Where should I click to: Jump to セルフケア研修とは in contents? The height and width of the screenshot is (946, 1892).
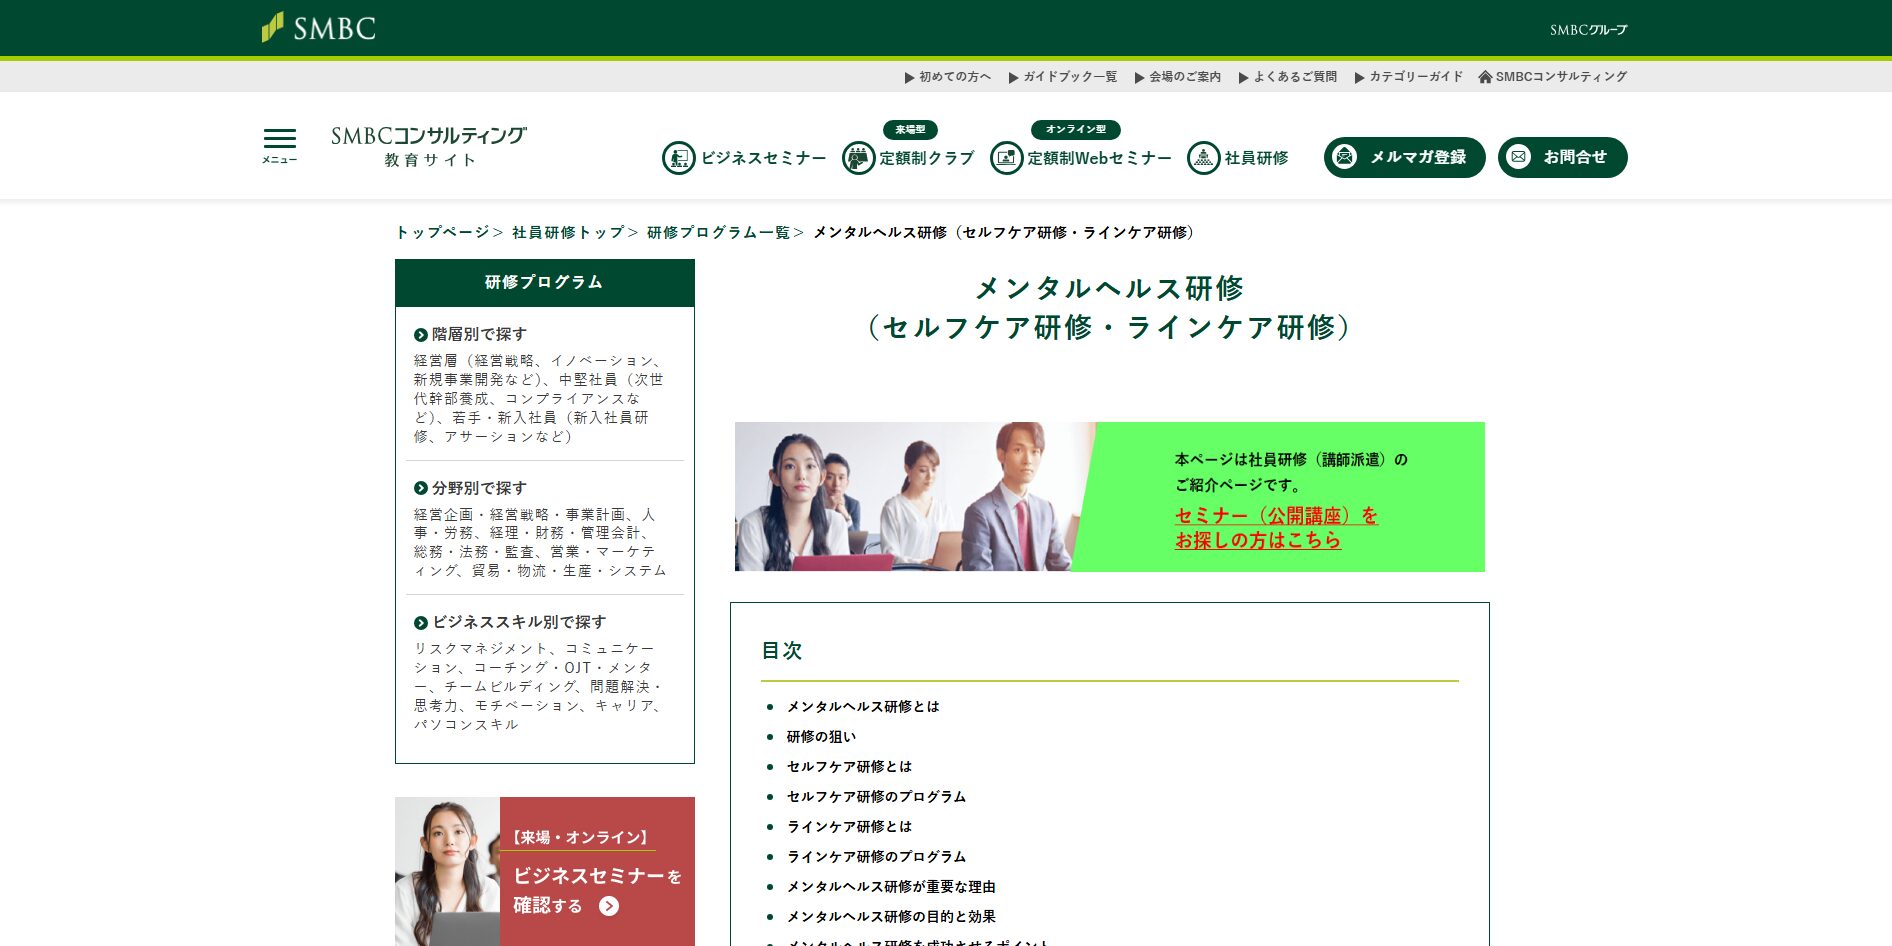tap(849, 767)
